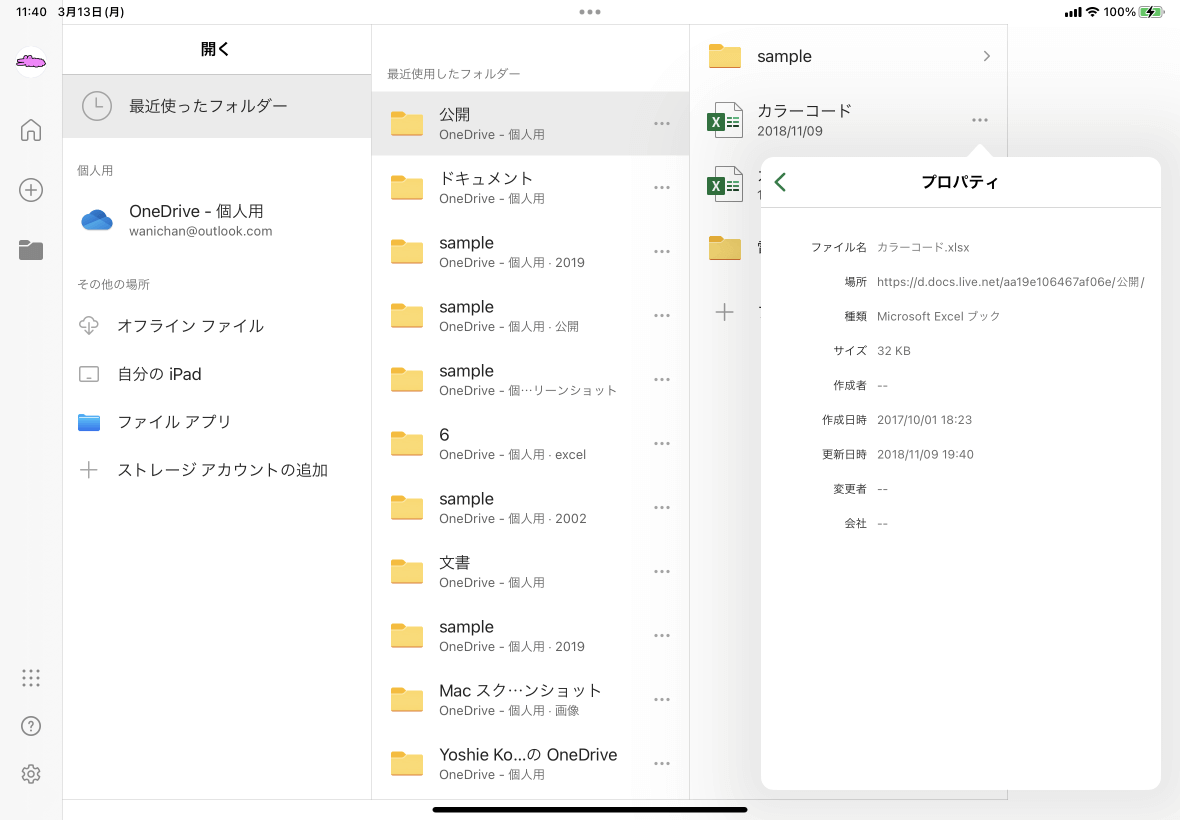
Task: Select オフライン ファイル location
Action: tap(217, 326)
